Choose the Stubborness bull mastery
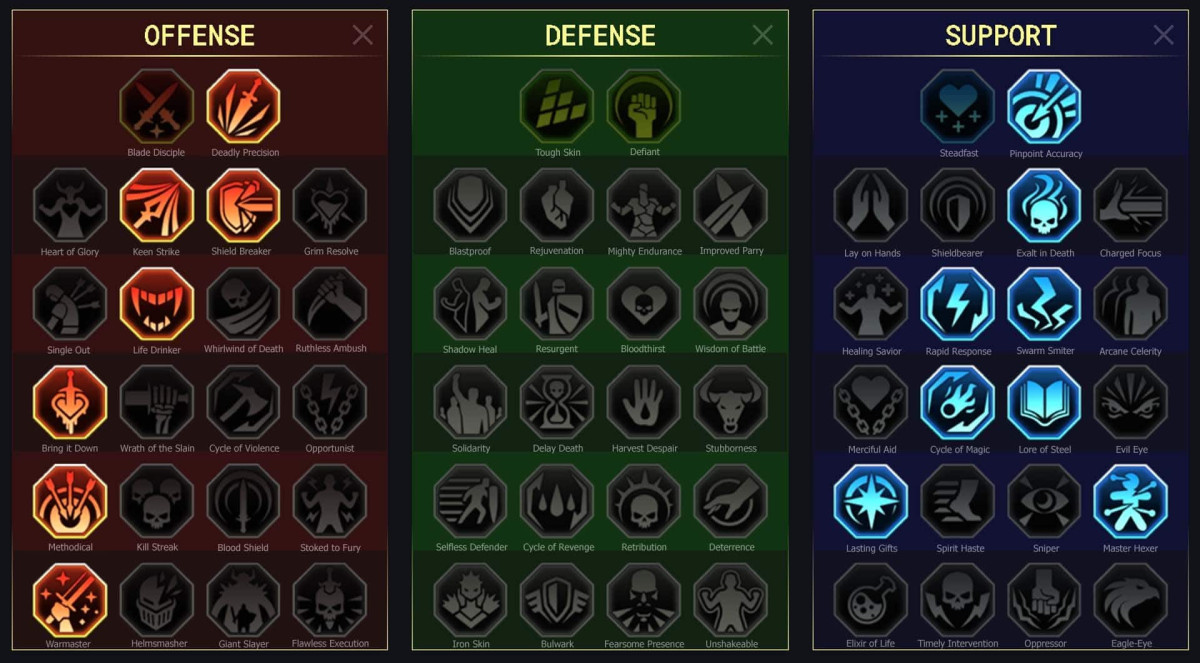 click(x=731, y=402)
